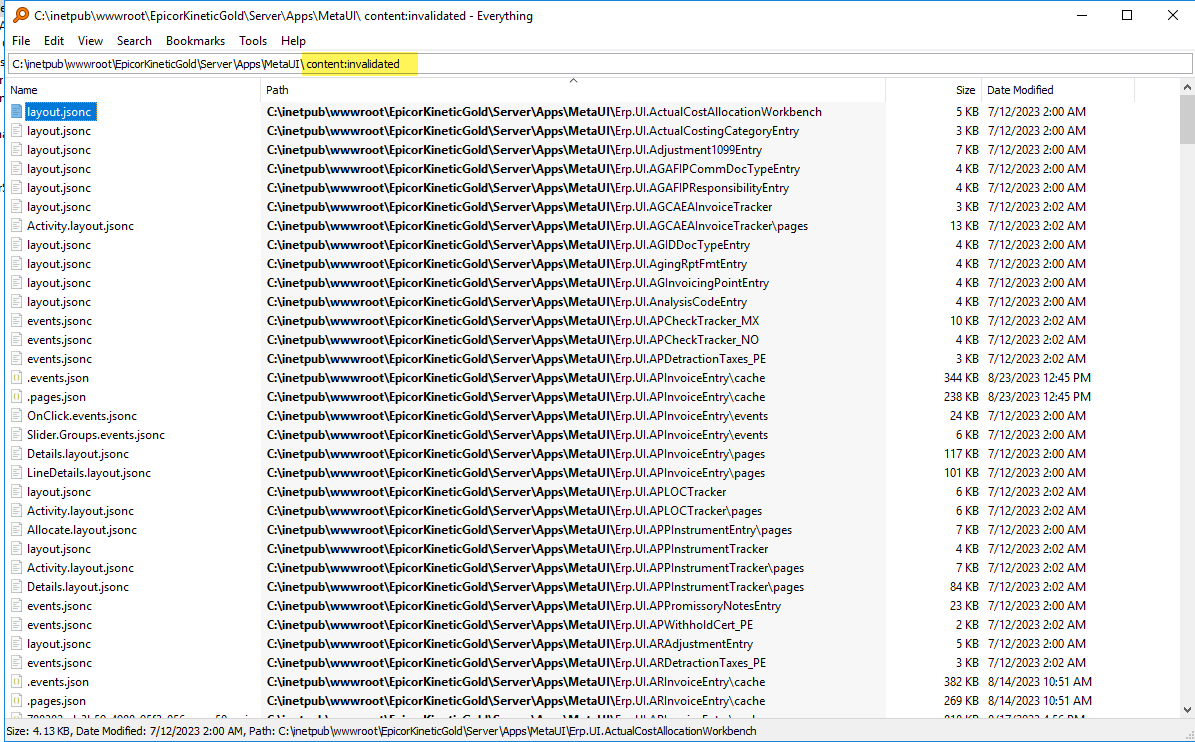Click the 344 KB size cell
1195x742 pixels.
click(x=960, y=378)
